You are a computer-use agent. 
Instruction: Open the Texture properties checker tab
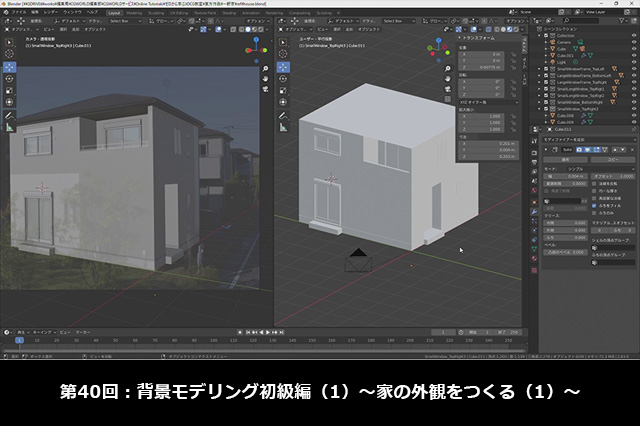coord(534,270)
